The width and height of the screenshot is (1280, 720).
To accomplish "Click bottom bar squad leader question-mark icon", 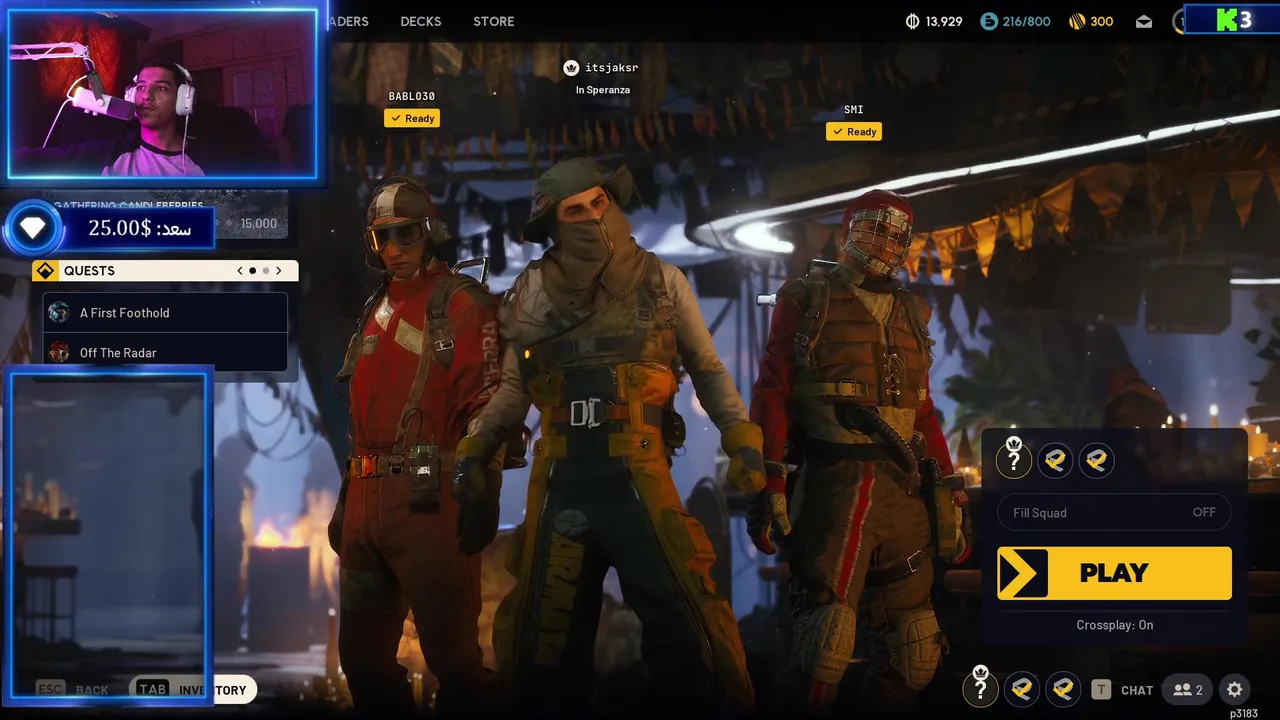I will [x=981, y=688].
